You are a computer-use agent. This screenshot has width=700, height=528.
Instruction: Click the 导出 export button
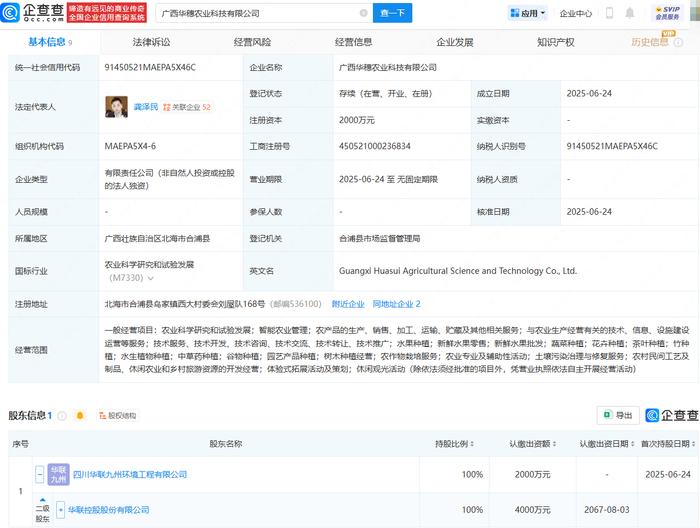[618, 415]
